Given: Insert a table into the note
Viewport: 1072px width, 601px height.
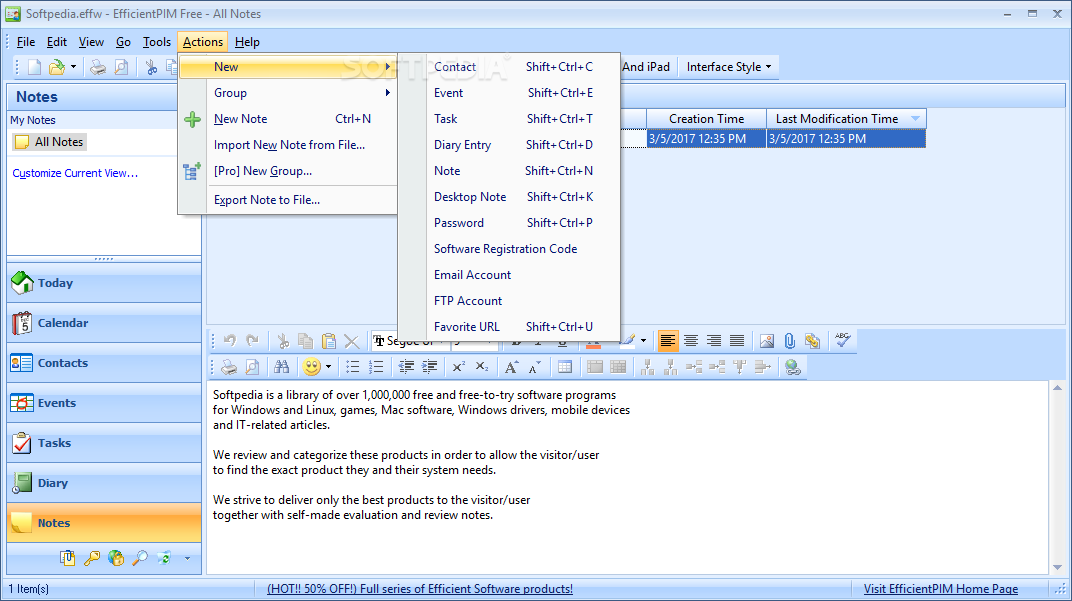Looking at the screenshot, I should coord(565,367).
